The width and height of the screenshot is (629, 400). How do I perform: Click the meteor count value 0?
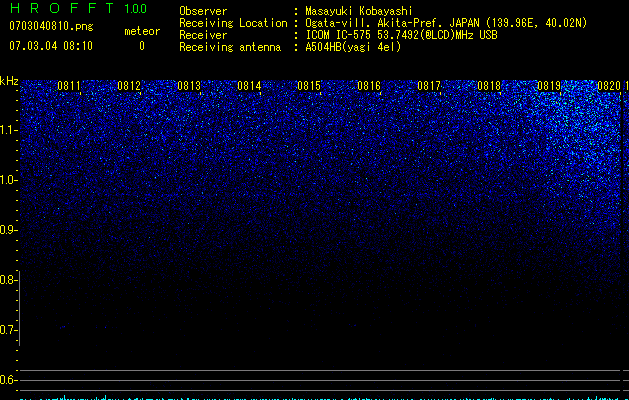(142, 46)
